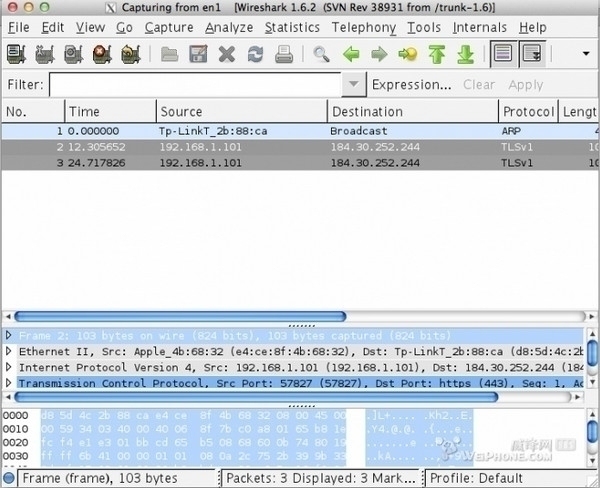Click the Expression... button

(x=412, y=85)
